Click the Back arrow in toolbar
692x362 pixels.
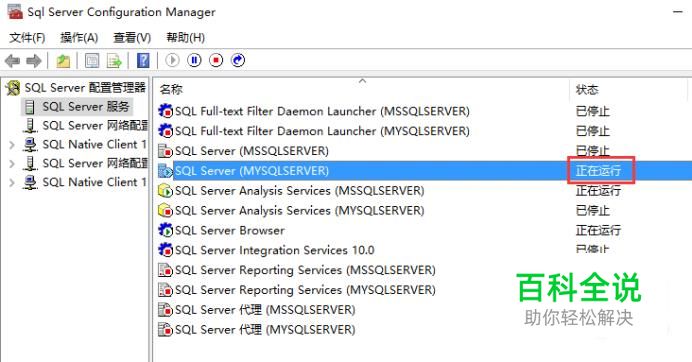point(12,60)
